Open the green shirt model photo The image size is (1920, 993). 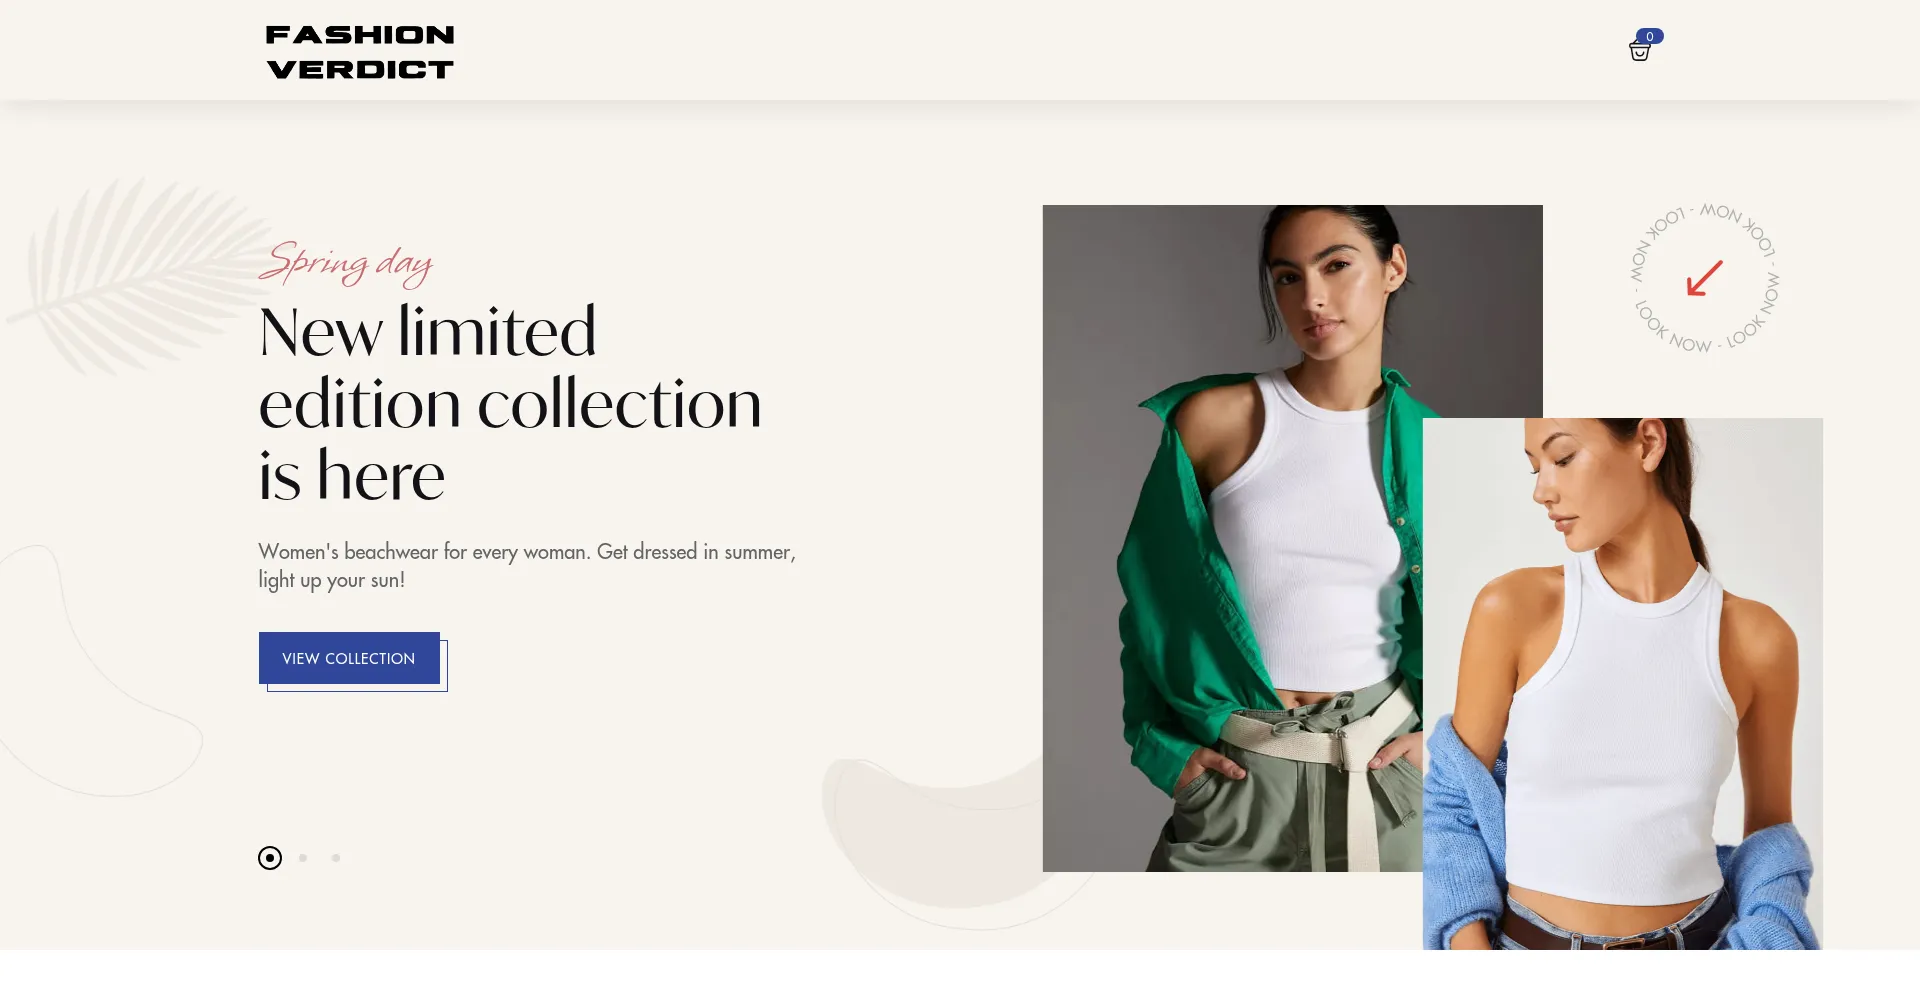point(1233,538)
